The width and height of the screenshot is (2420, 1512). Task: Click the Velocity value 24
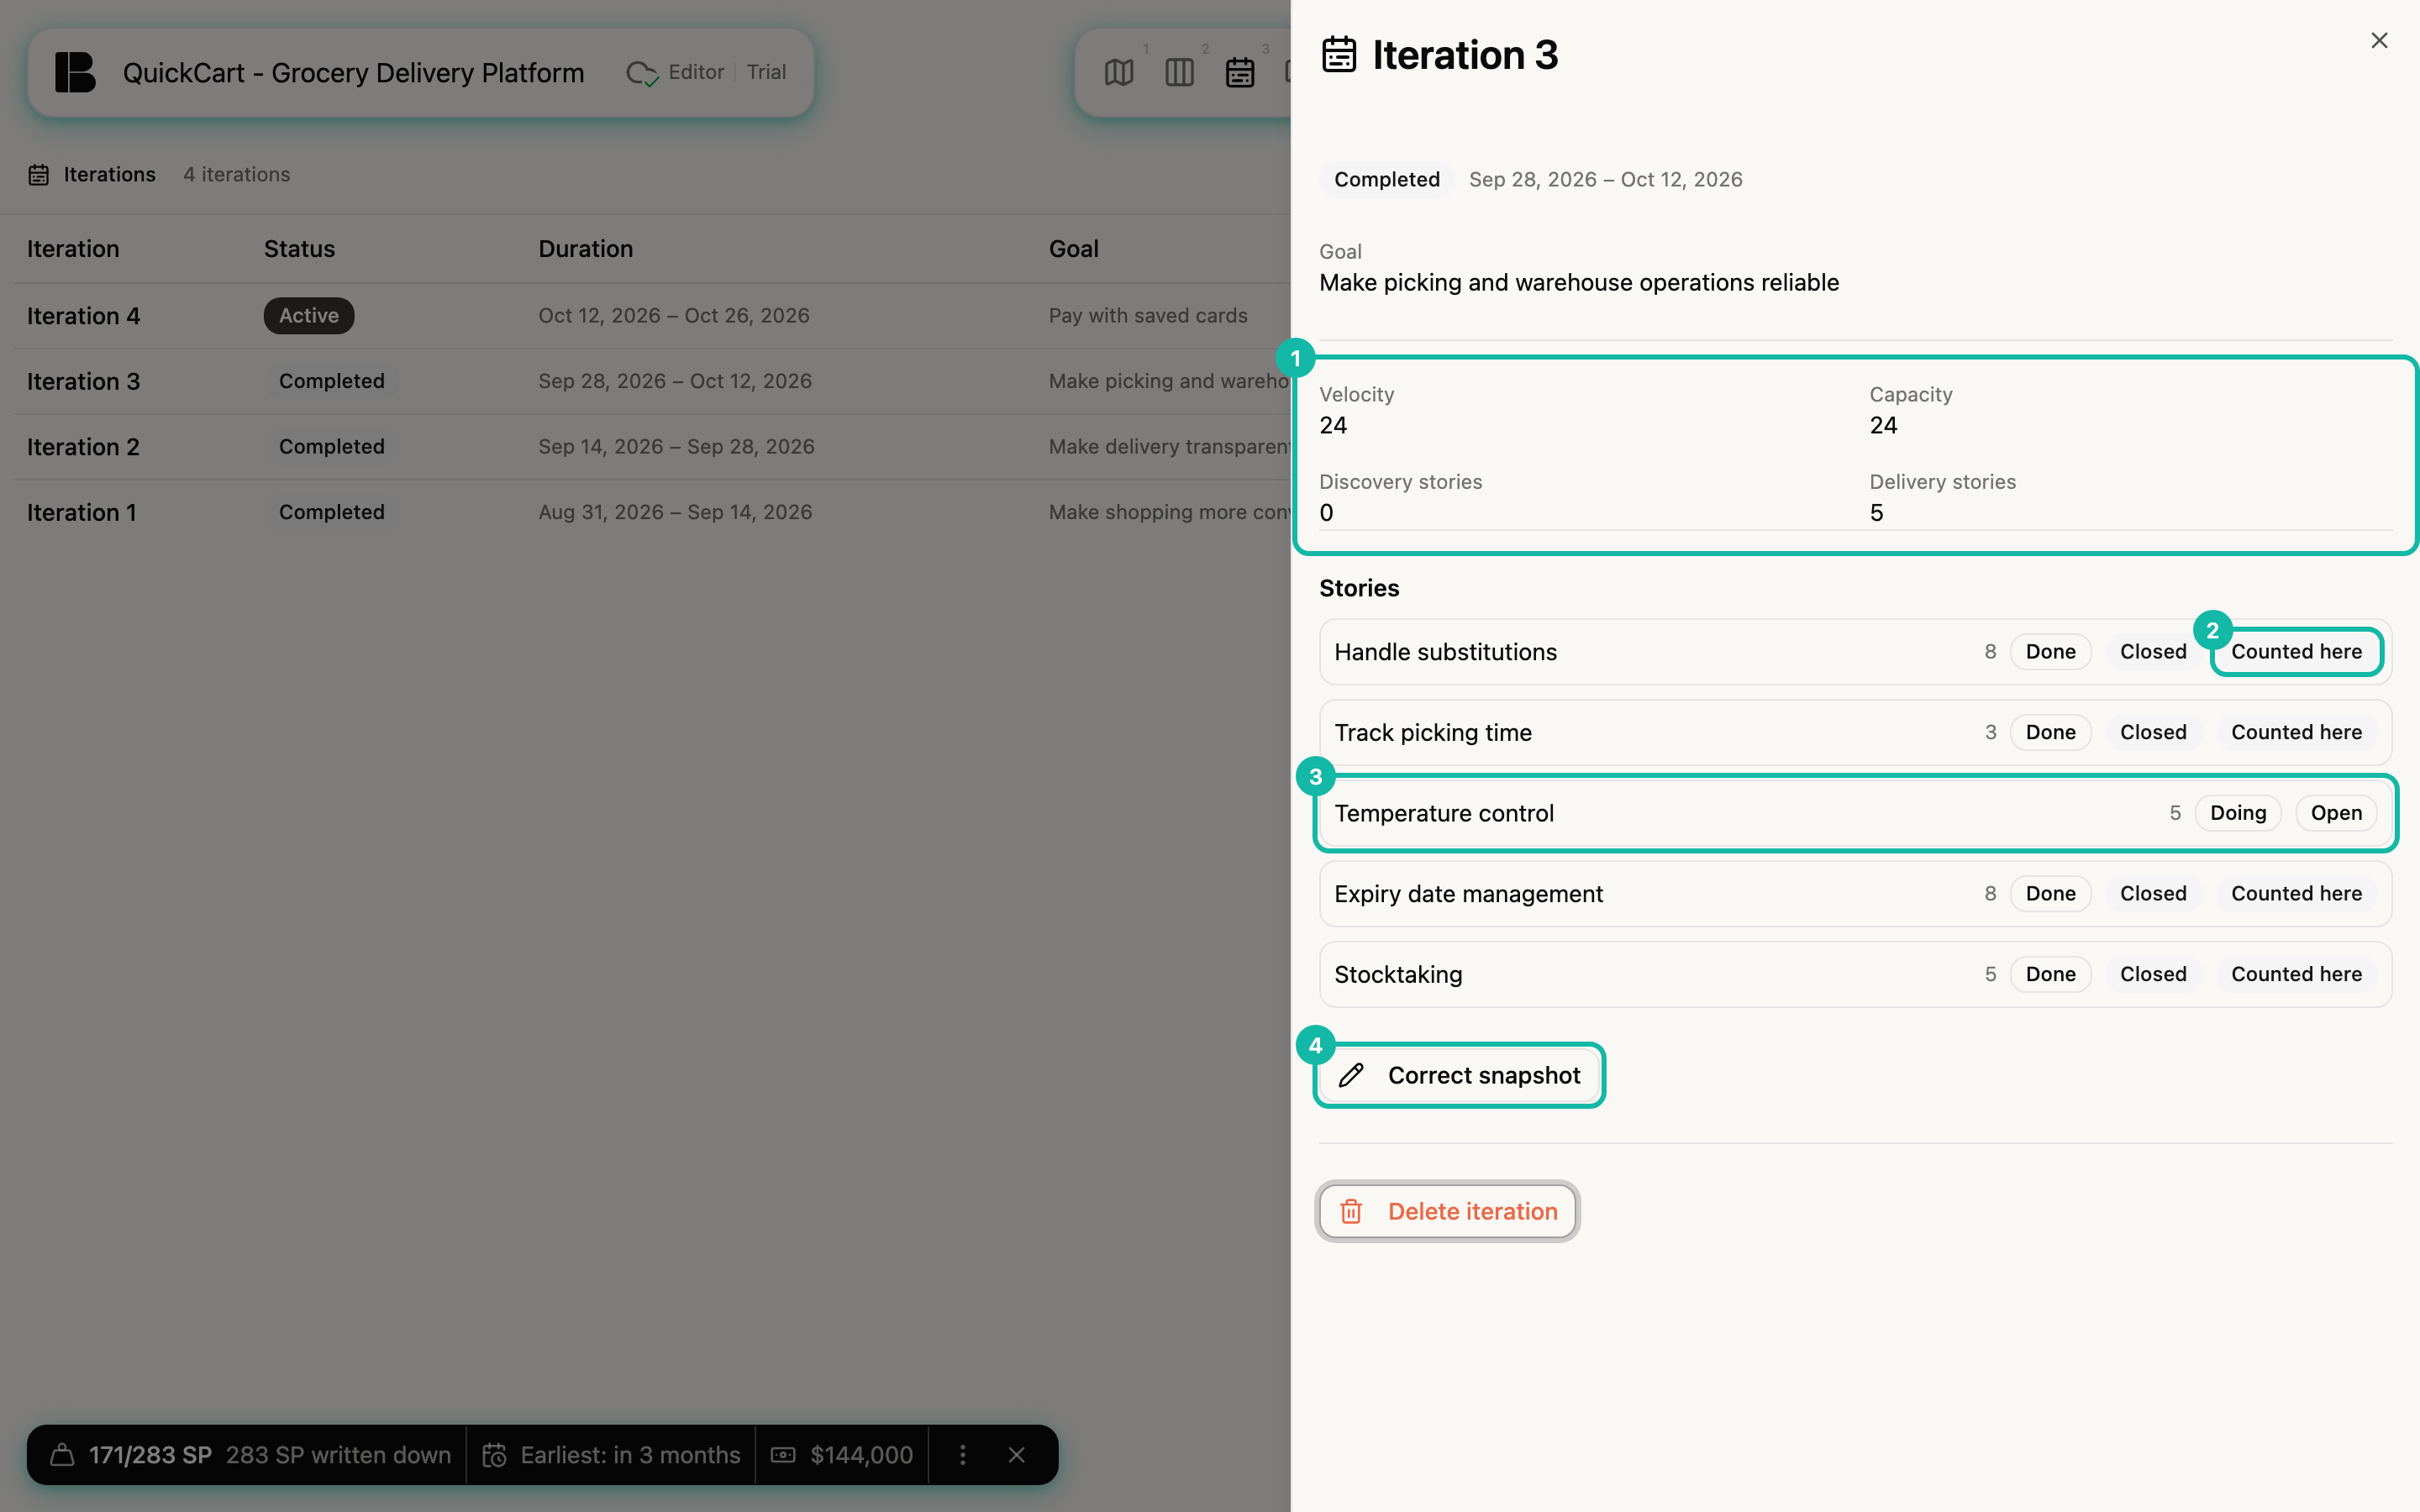(x=1333, y=425)
